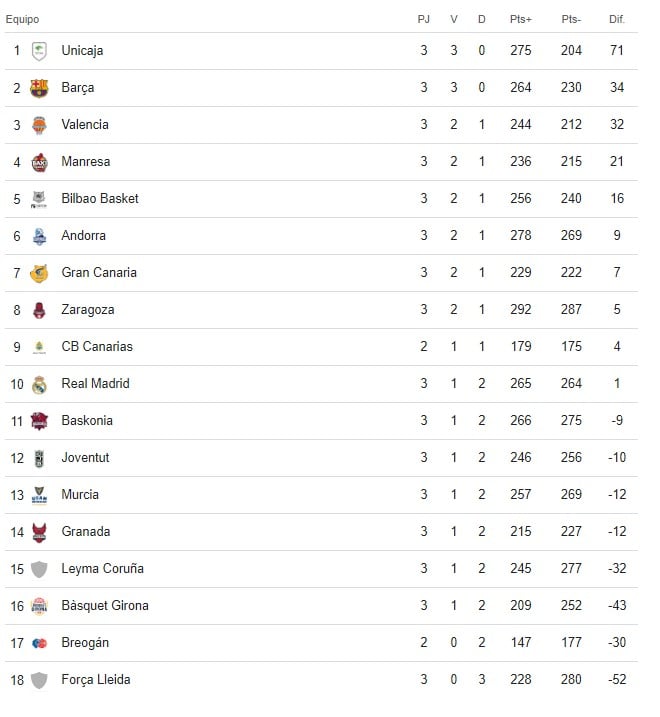
Task: Open the Bilbao Basket team link
Action: [100, 199]
